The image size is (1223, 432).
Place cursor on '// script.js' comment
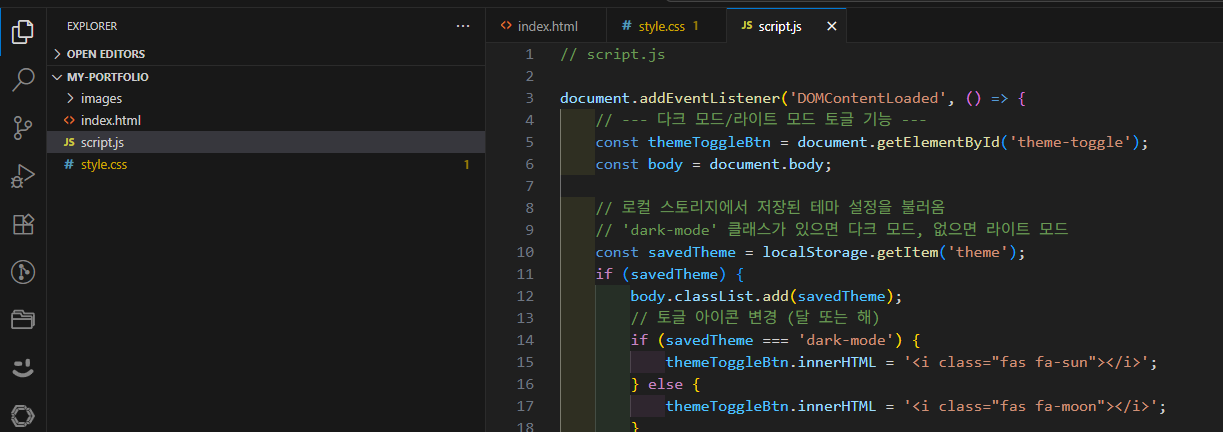pos(612,54)
